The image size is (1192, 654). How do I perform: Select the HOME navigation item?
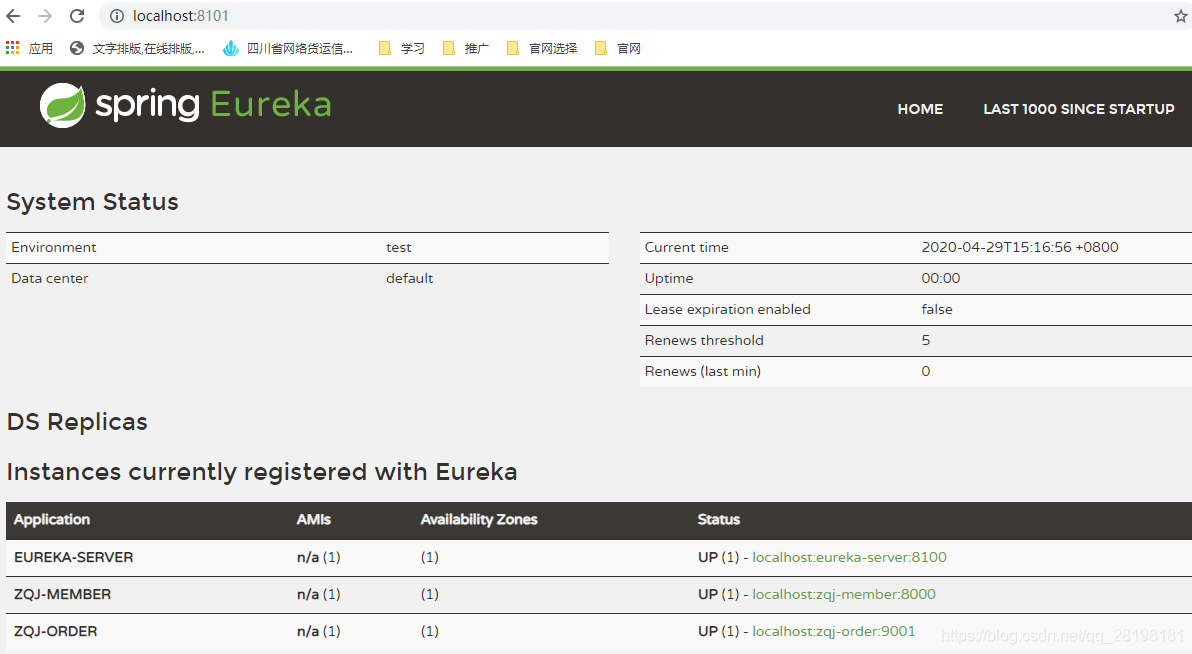pyautogui.click(x=920, y=109)
